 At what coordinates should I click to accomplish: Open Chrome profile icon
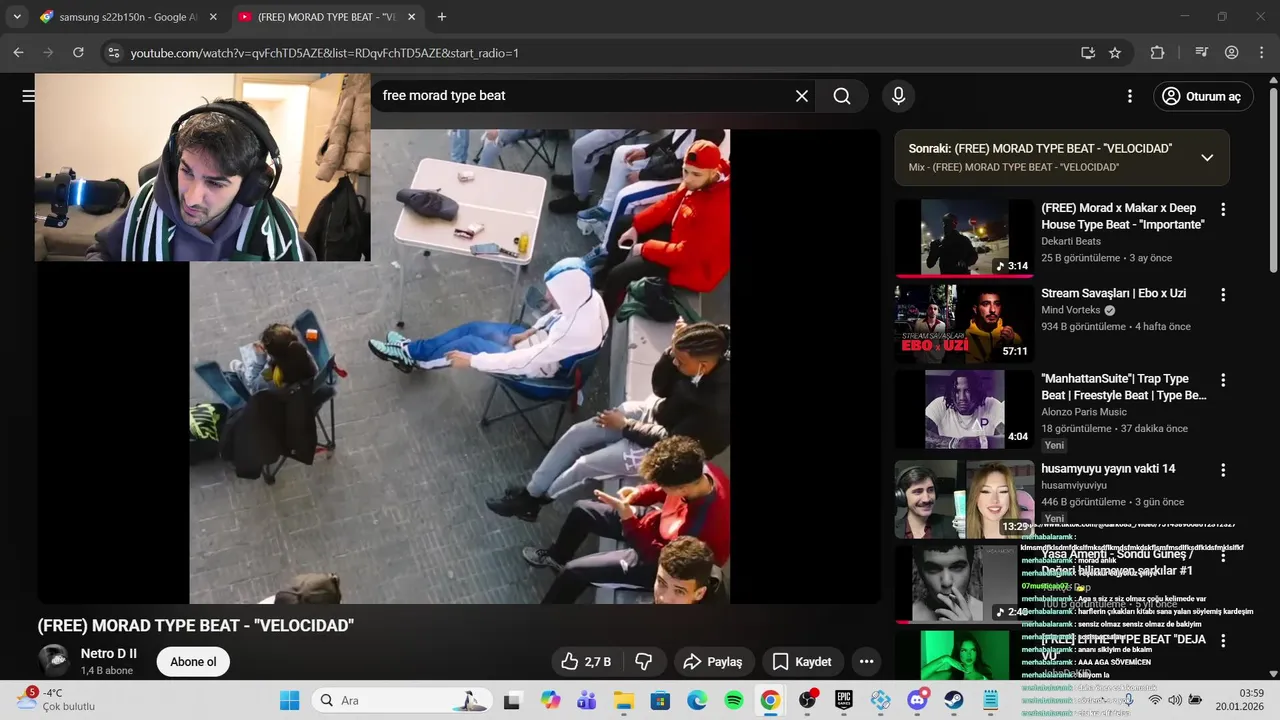1232,53
